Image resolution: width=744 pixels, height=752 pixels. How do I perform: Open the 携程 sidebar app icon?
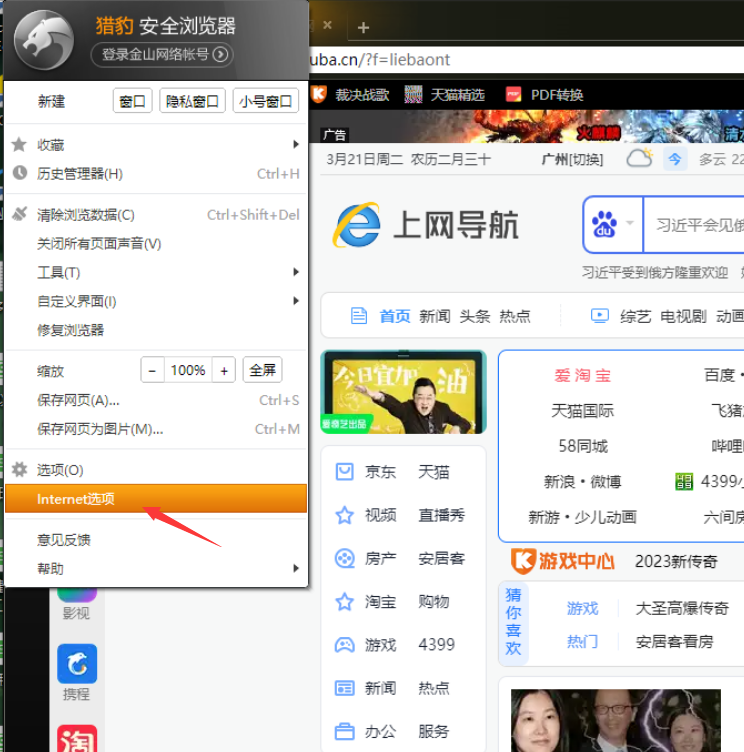77,664
